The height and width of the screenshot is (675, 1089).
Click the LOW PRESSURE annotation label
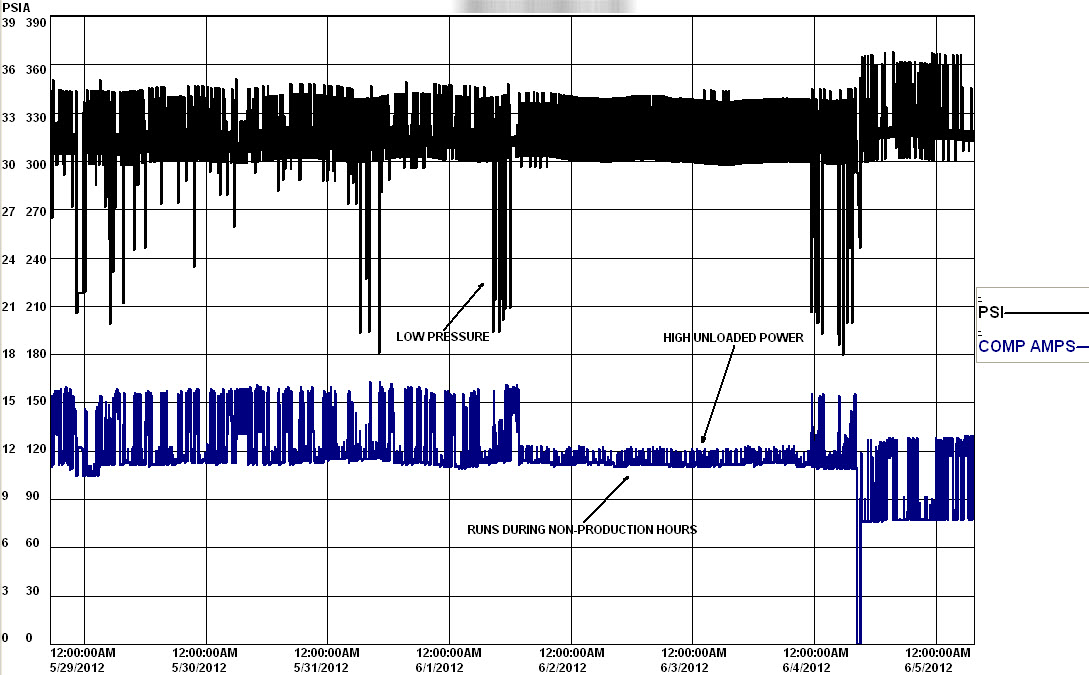click(x=442, y=337)
